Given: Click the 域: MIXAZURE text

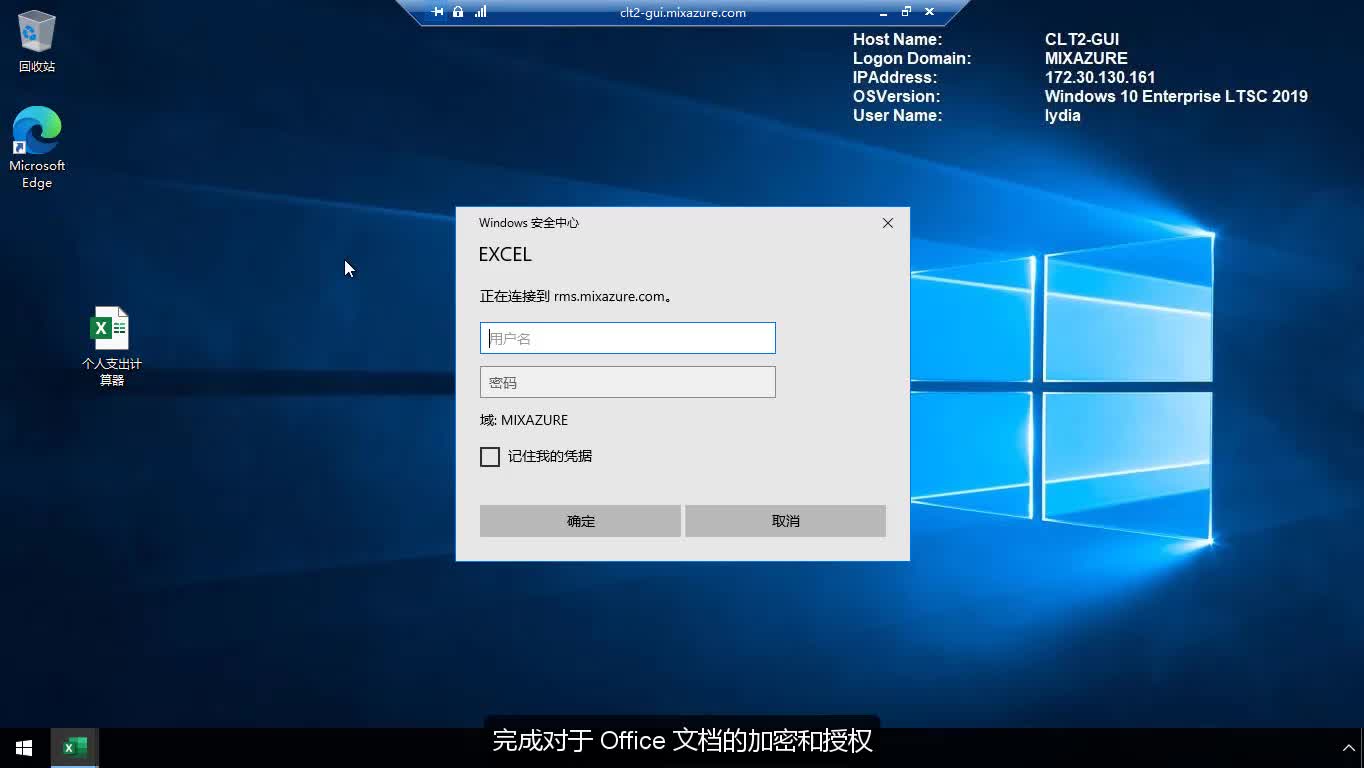Looking at the screenshot, I should click(524, 420).
